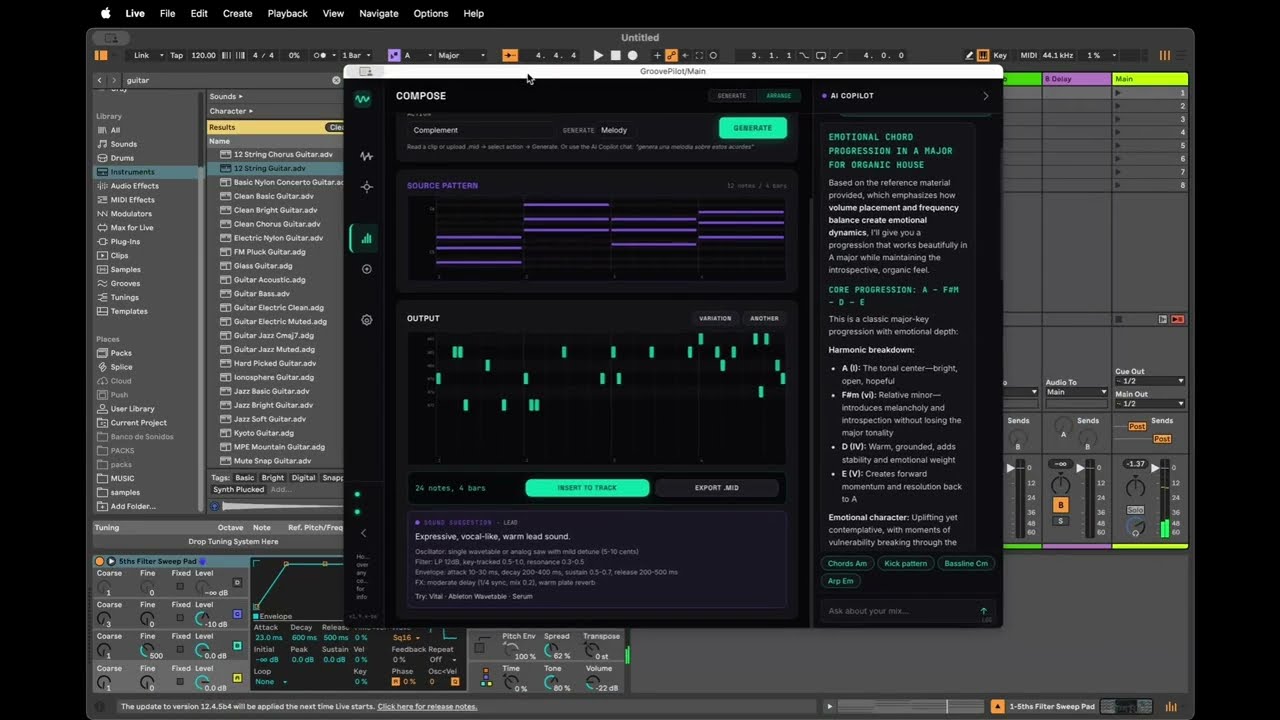Open the Cue Out 1/2 dropdown
This screenshot has width=1280, height=720.
click(x=1150, y=381)
